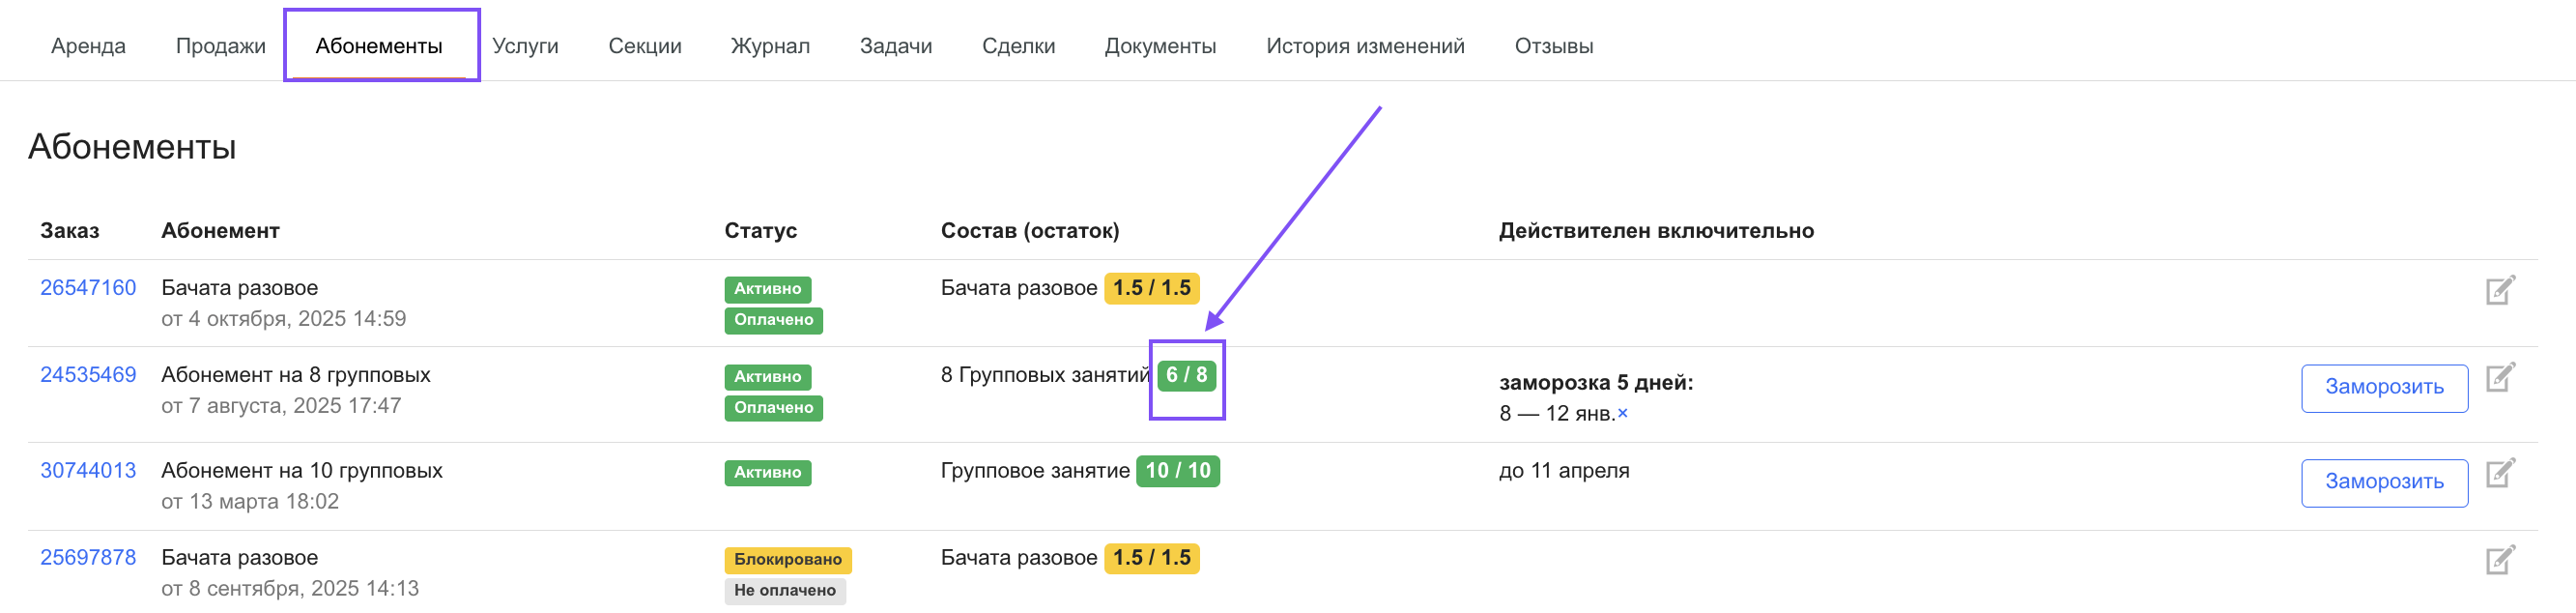2576x613 pixels.
Task: Switch to the Аренда tab
Action: 88,46
